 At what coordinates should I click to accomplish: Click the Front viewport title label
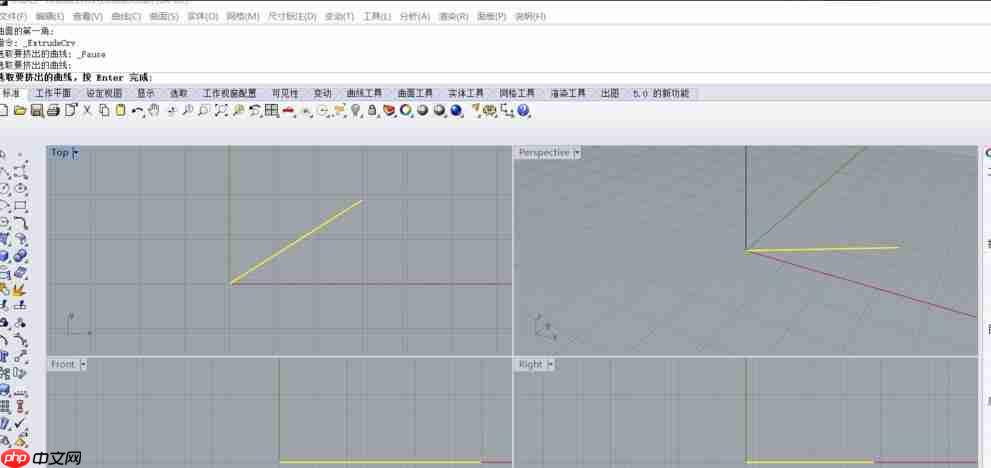click(63, 364)
